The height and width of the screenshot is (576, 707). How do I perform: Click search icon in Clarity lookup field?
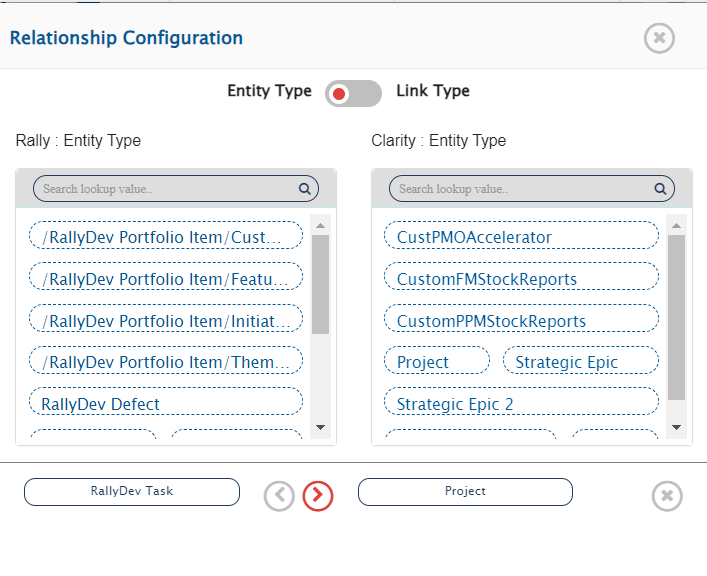[660, 188]
